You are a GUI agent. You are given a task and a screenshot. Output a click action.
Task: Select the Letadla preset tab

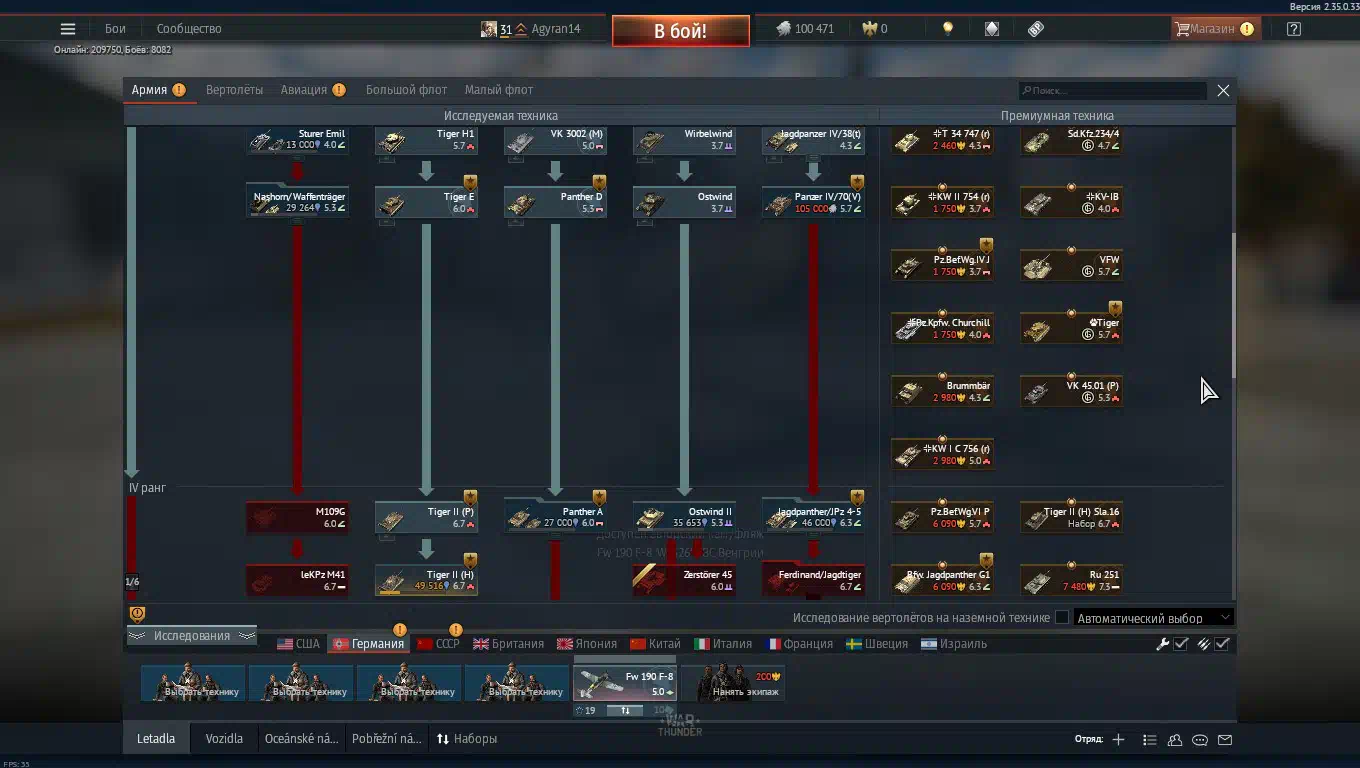tap(156, 739)
